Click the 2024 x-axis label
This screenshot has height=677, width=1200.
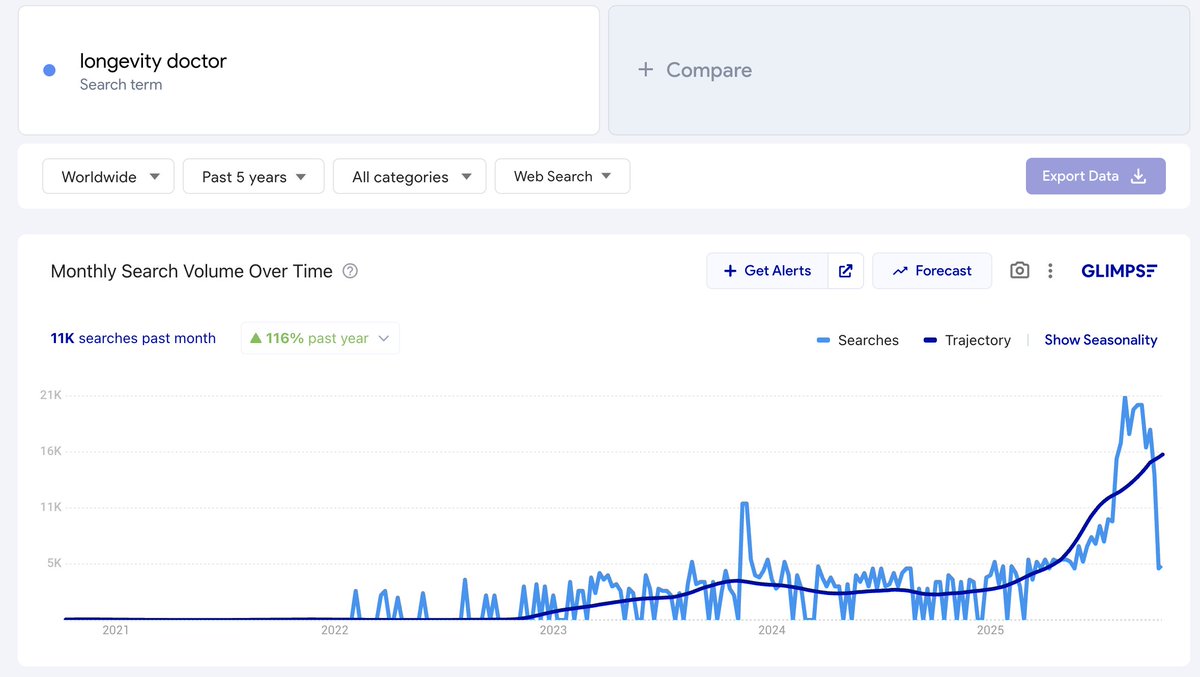771,630
